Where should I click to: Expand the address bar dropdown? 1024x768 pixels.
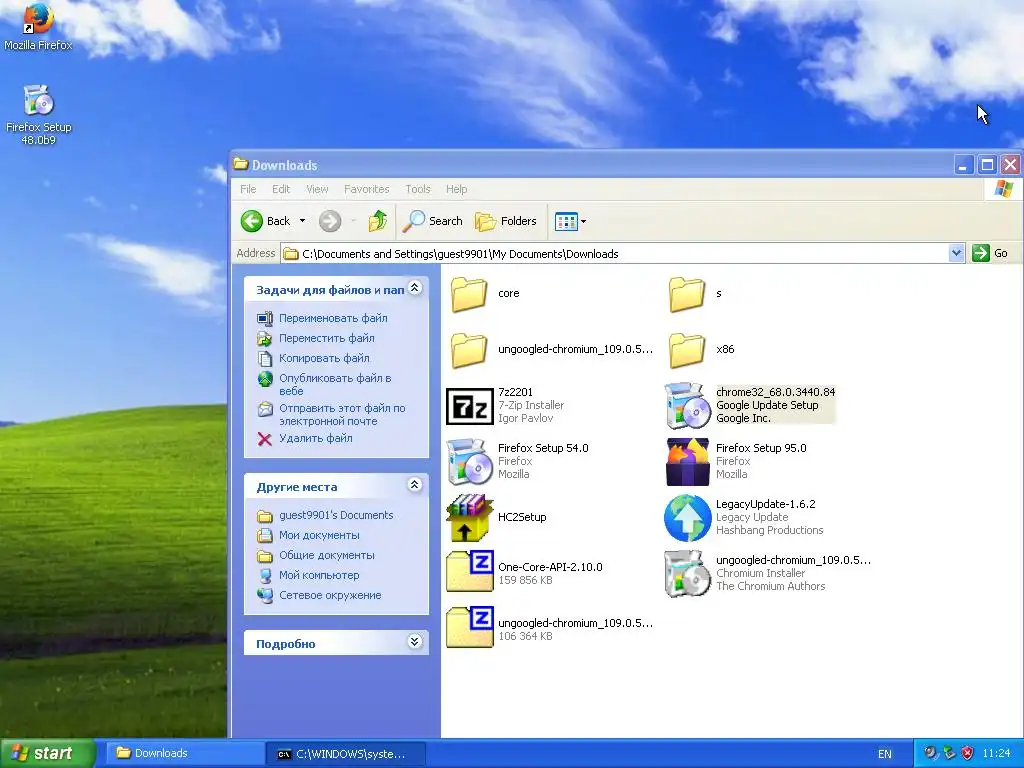click(x=956, y=253)
